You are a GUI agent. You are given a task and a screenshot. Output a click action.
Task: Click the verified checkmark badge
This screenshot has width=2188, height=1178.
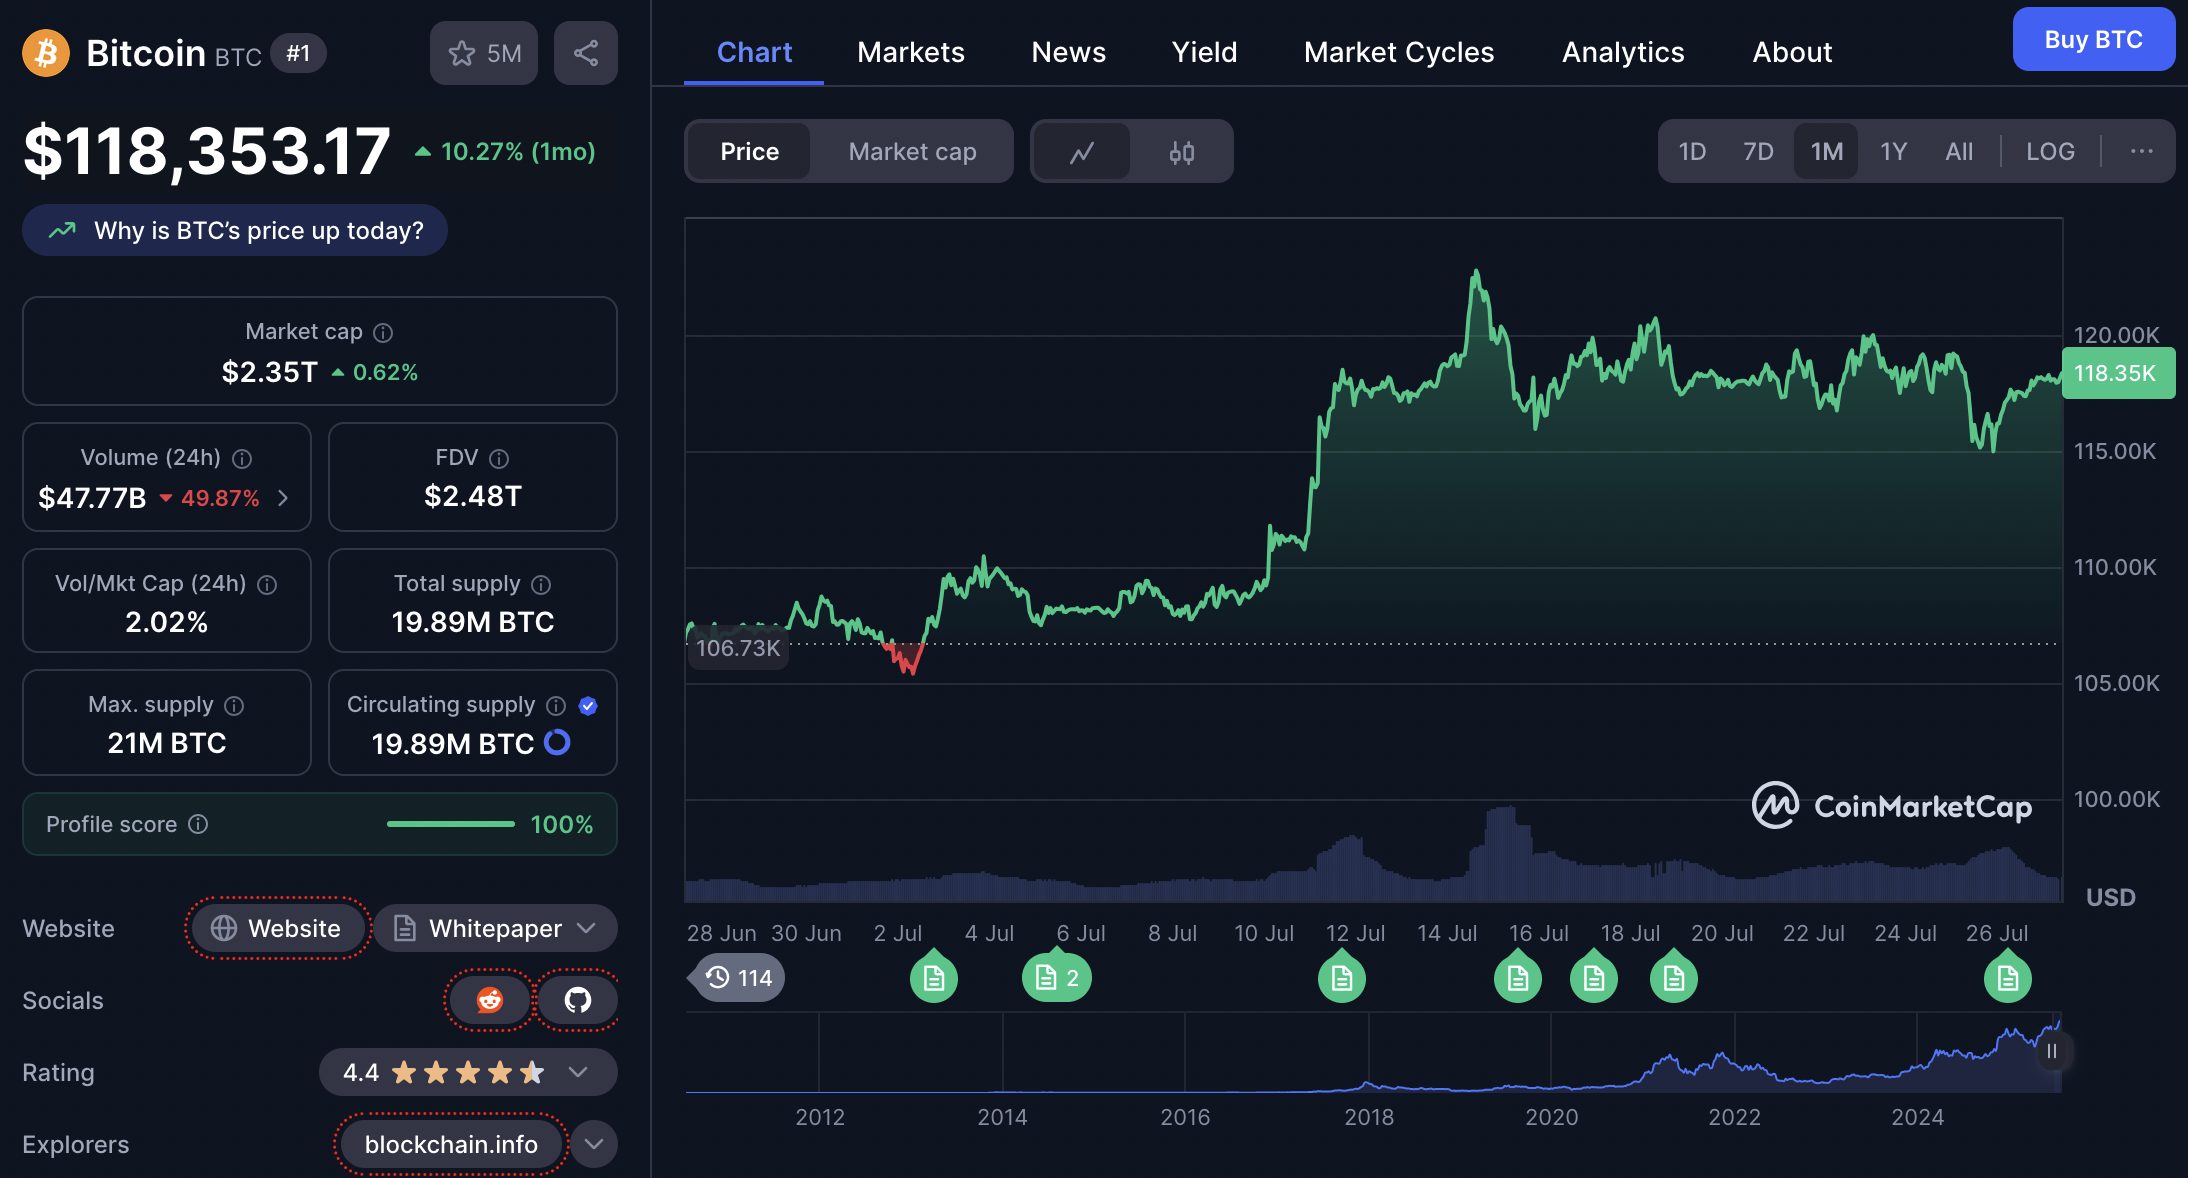point(588,705)
